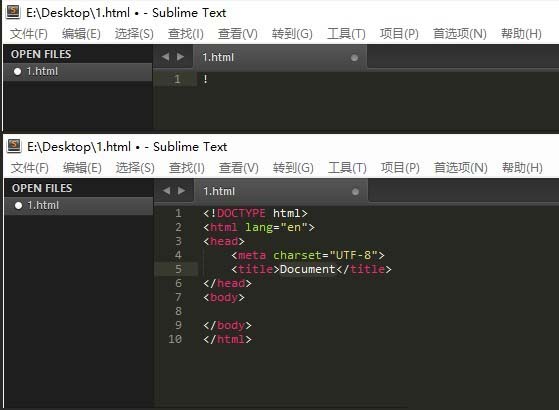Viewport: 559px width, 410px height.
Task: Click OPEN FILES header in lower window
Action: click(x=42, y=188)
